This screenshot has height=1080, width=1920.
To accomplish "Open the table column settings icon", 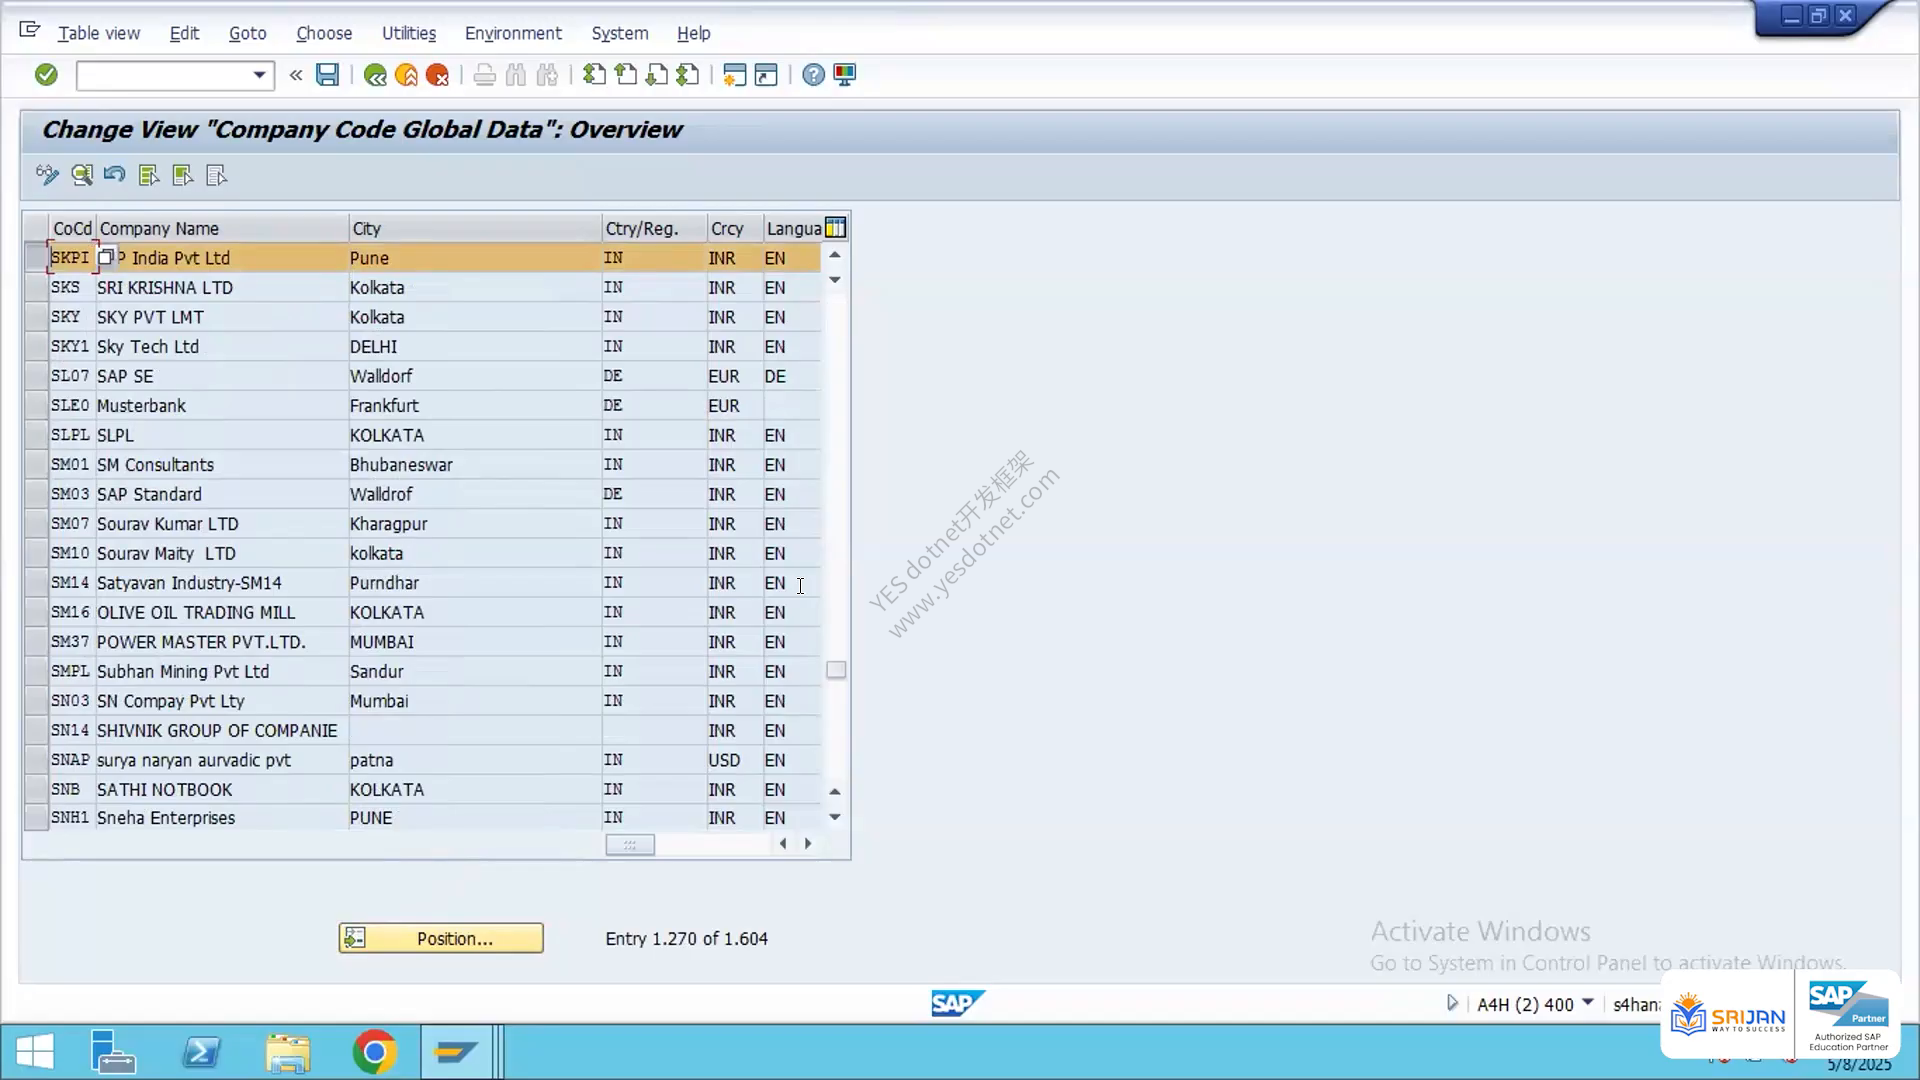I will 836,228.
